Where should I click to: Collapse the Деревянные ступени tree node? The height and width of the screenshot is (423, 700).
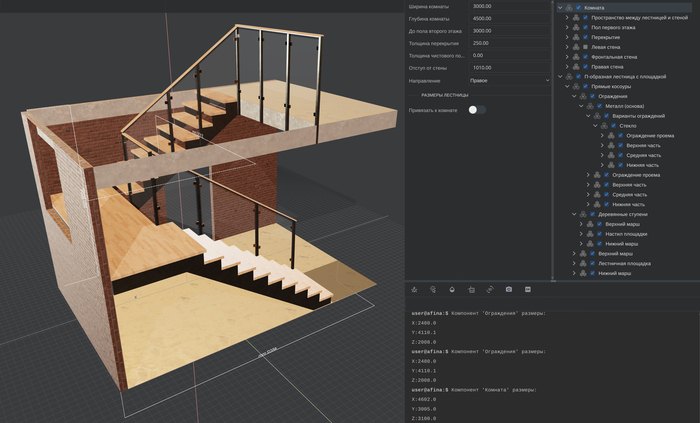point(574,214)
